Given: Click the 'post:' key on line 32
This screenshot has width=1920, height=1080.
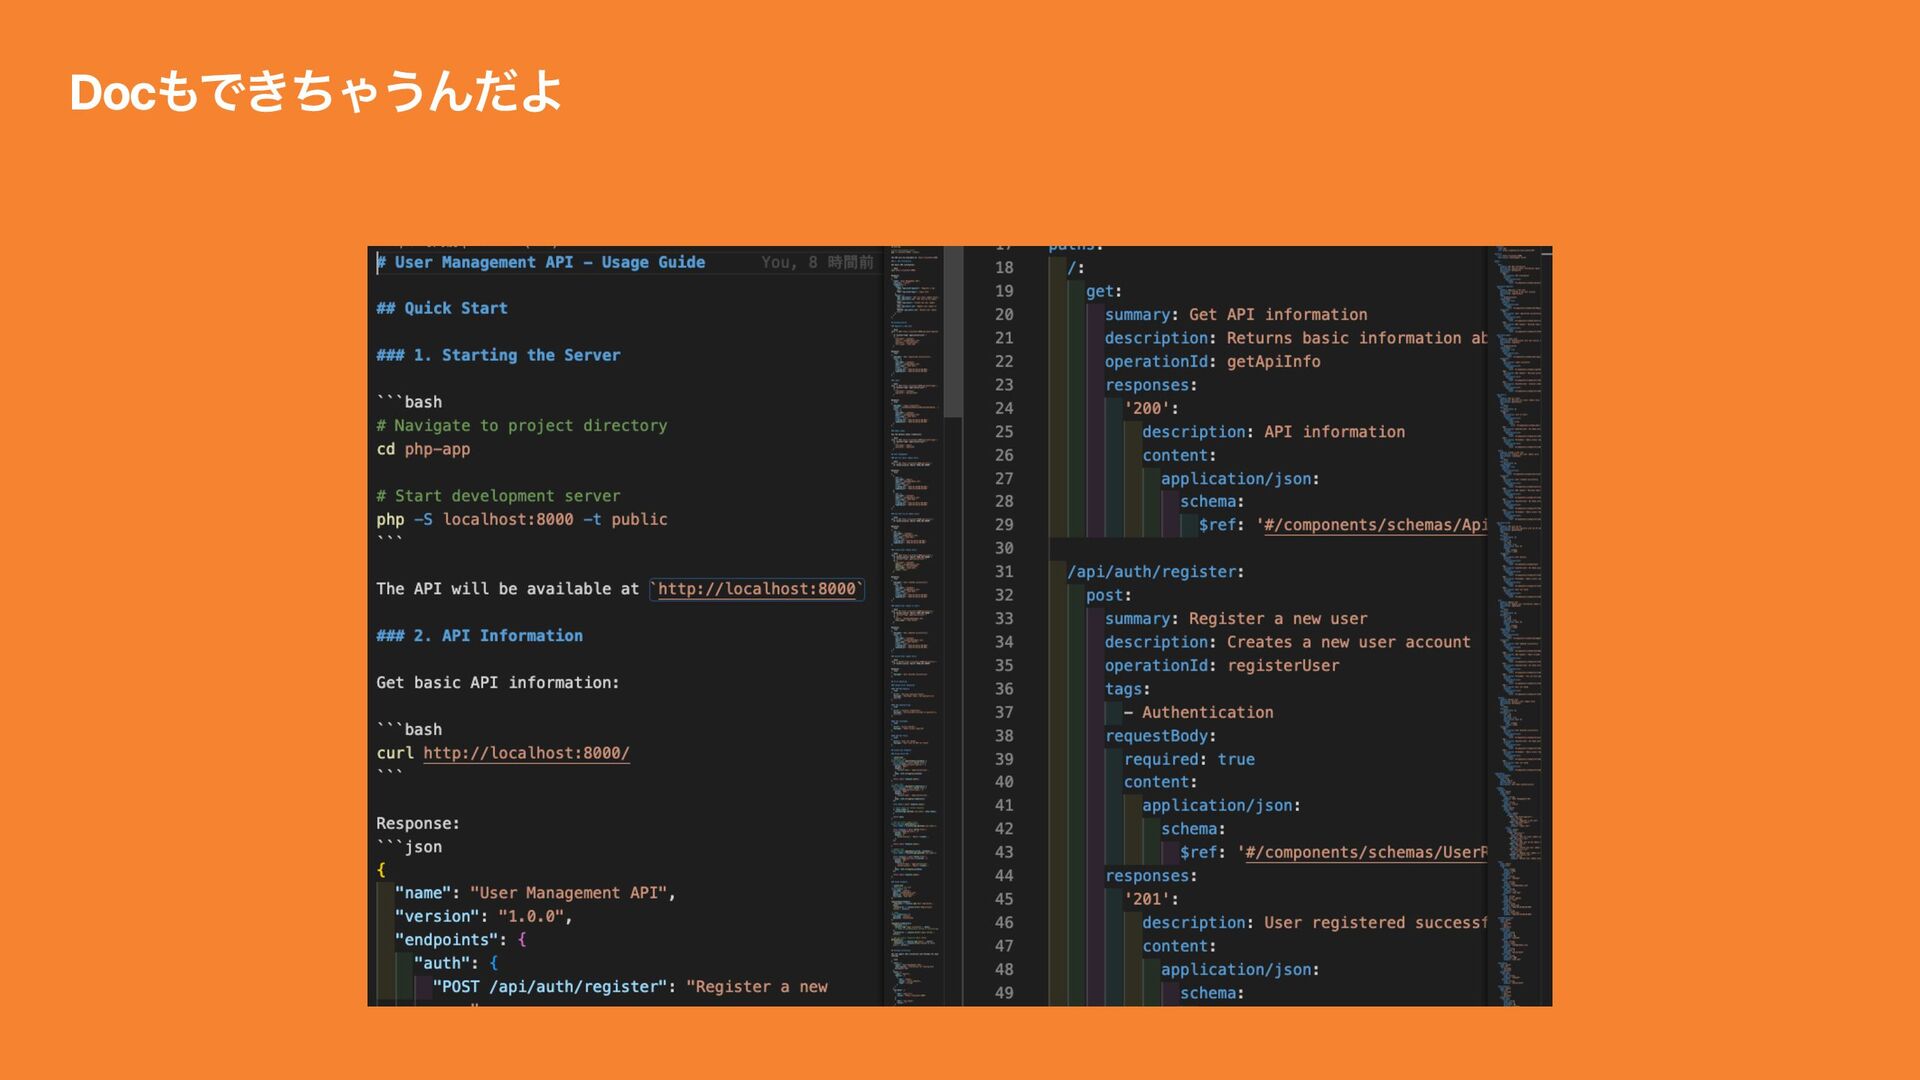Looking at the screenshot, I should coord(1109,595).
